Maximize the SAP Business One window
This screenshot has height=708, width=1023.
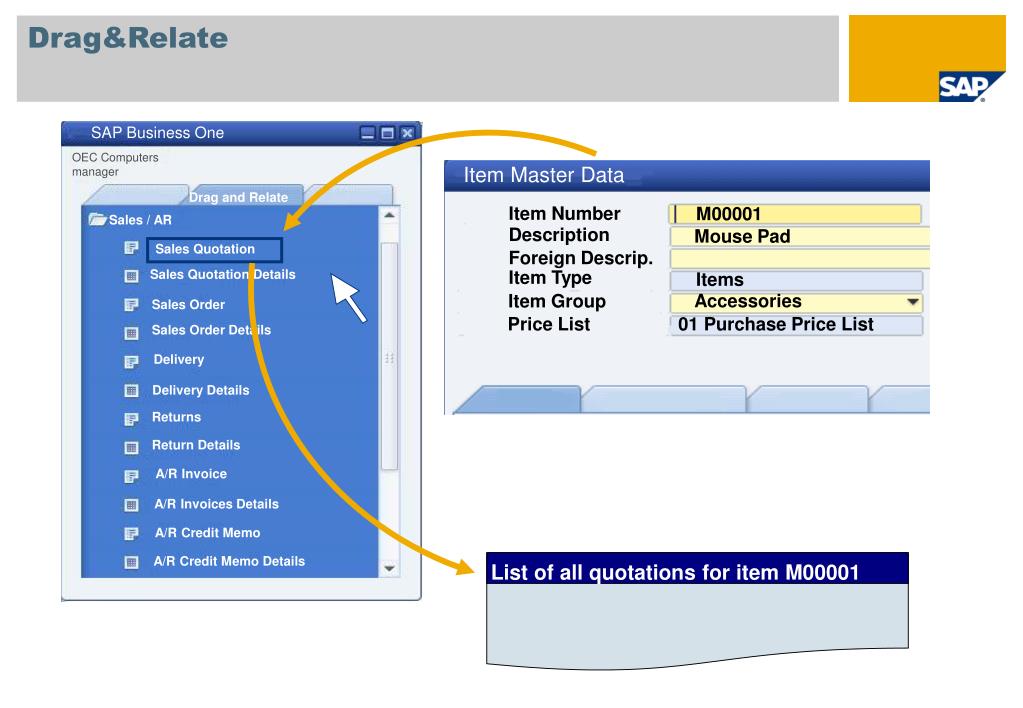pos(388,133)
